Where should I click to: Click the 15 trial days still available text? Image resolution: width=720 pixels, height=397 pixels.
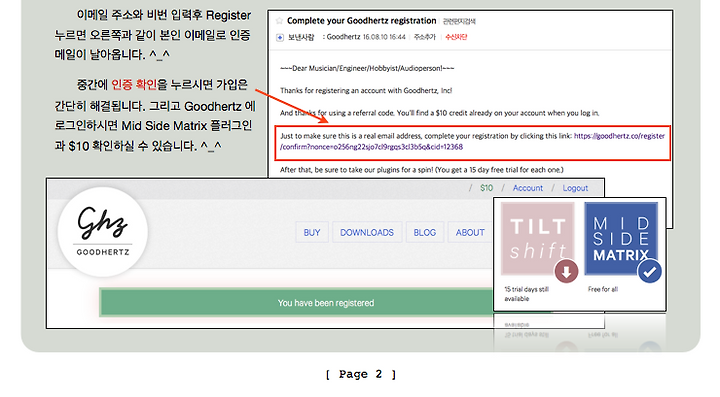click(526, 294)
